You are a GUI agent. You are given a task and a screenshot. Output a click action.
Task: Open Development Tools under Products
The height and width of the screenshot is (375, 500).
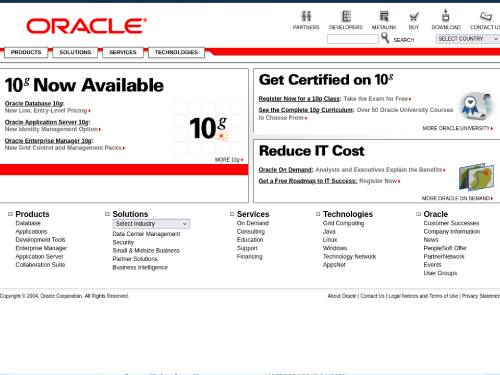point(40,240)
